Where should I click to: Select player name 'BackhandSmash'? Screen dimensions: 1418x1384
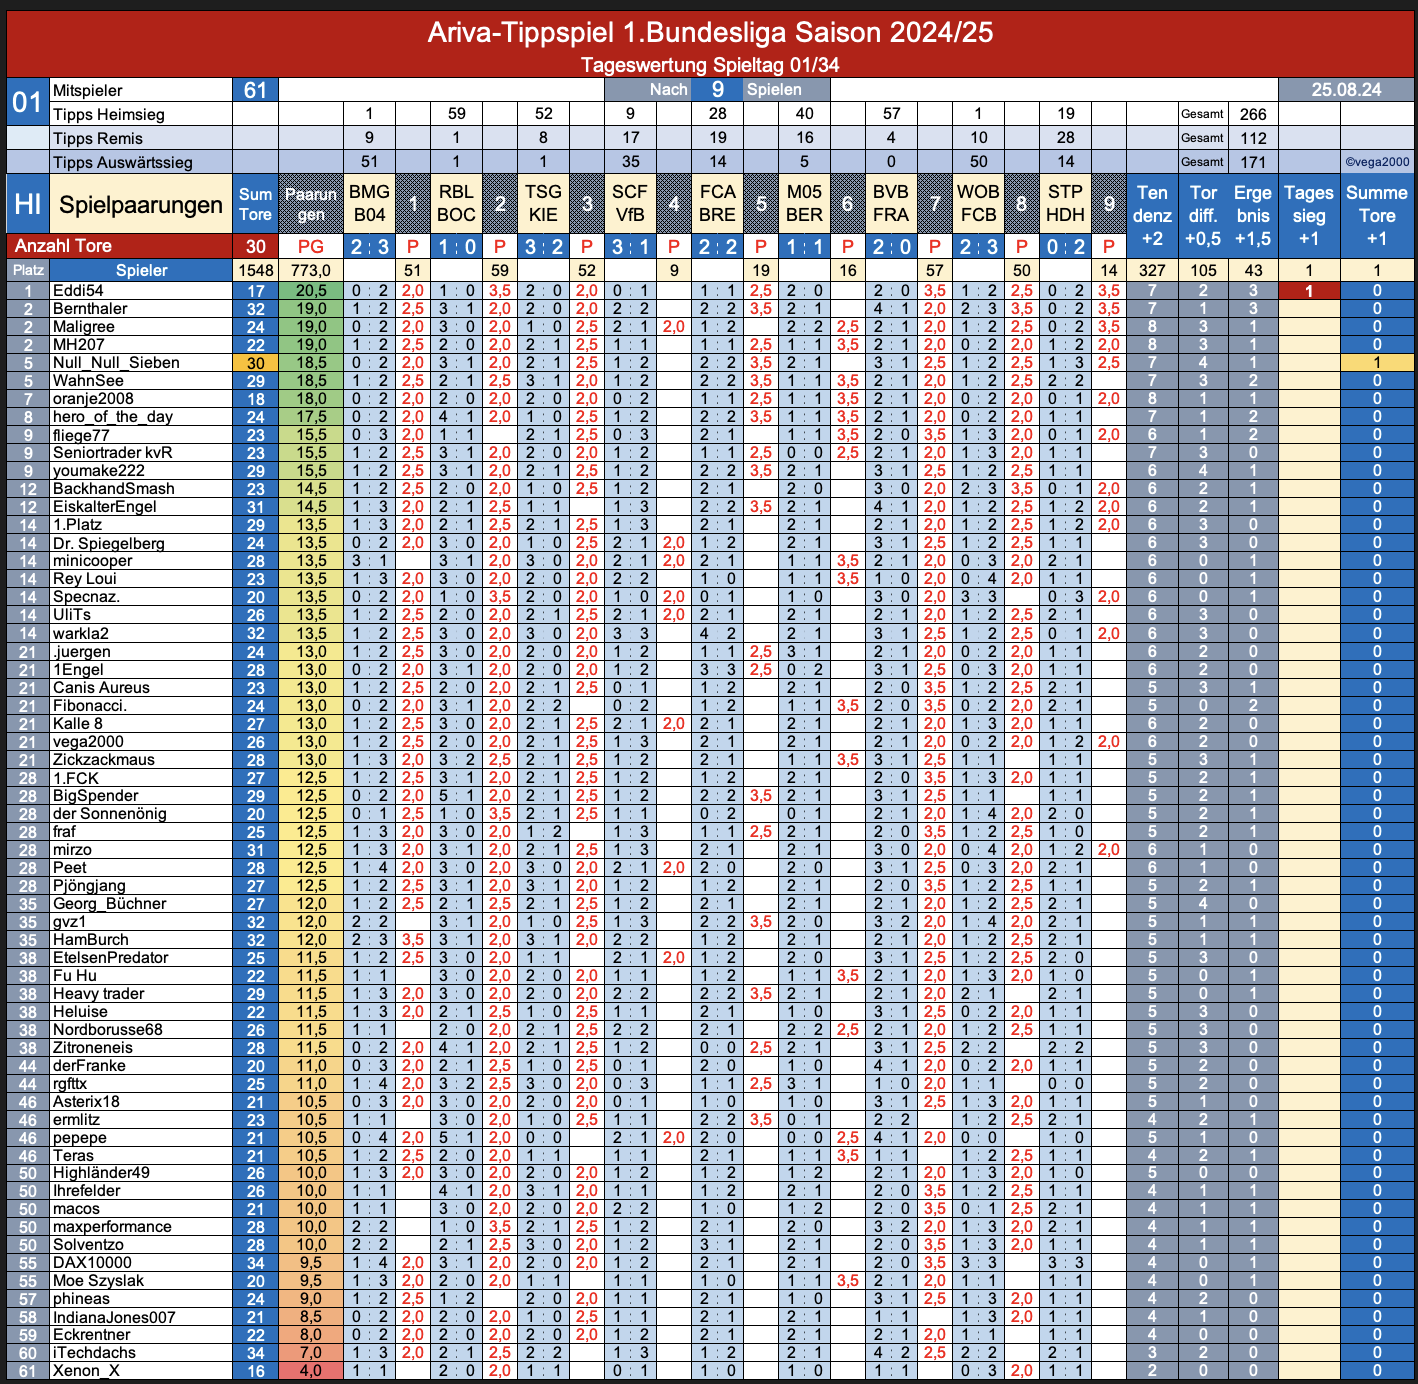114,489
